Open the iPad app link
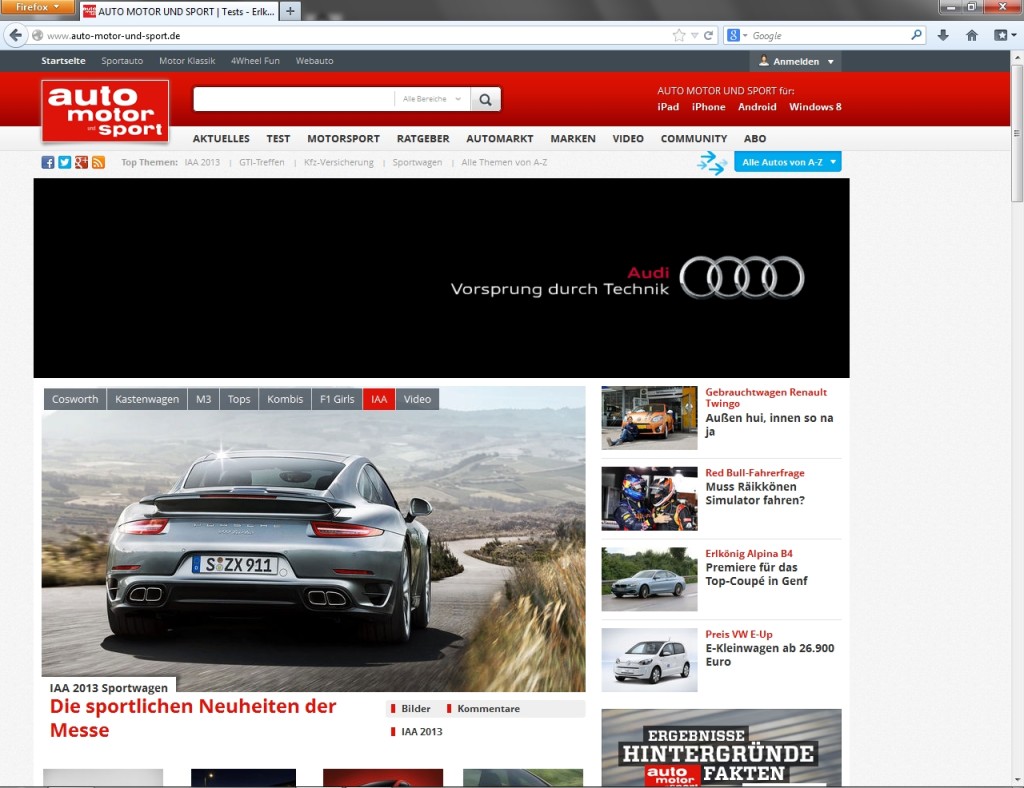The height and width of the screenshot is (788, 1024). (668, 106)
